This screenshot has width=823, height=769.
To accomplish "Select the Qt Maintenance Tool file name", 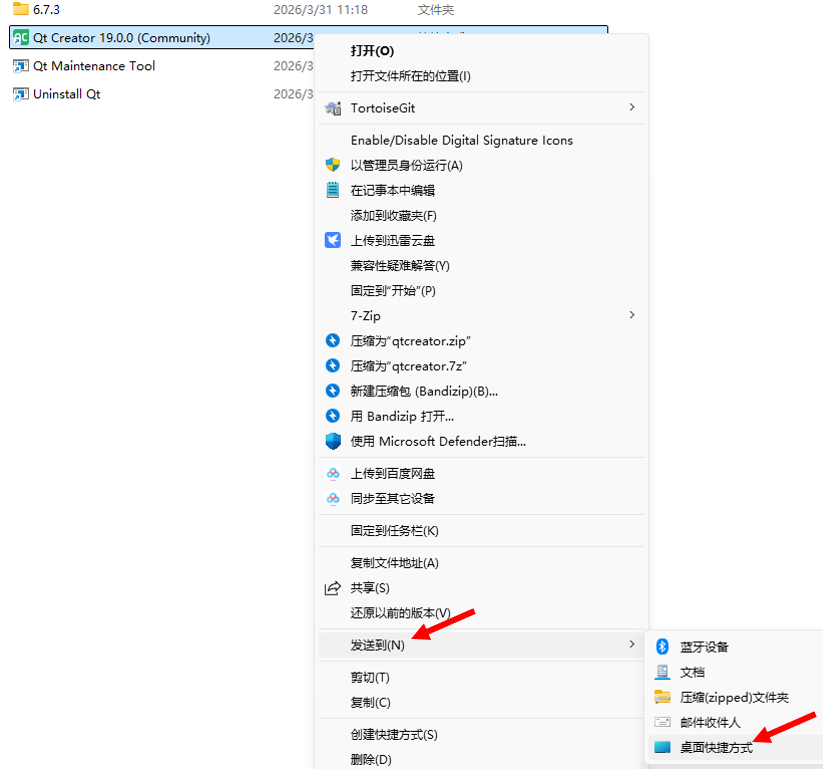I will pos(94,66).
